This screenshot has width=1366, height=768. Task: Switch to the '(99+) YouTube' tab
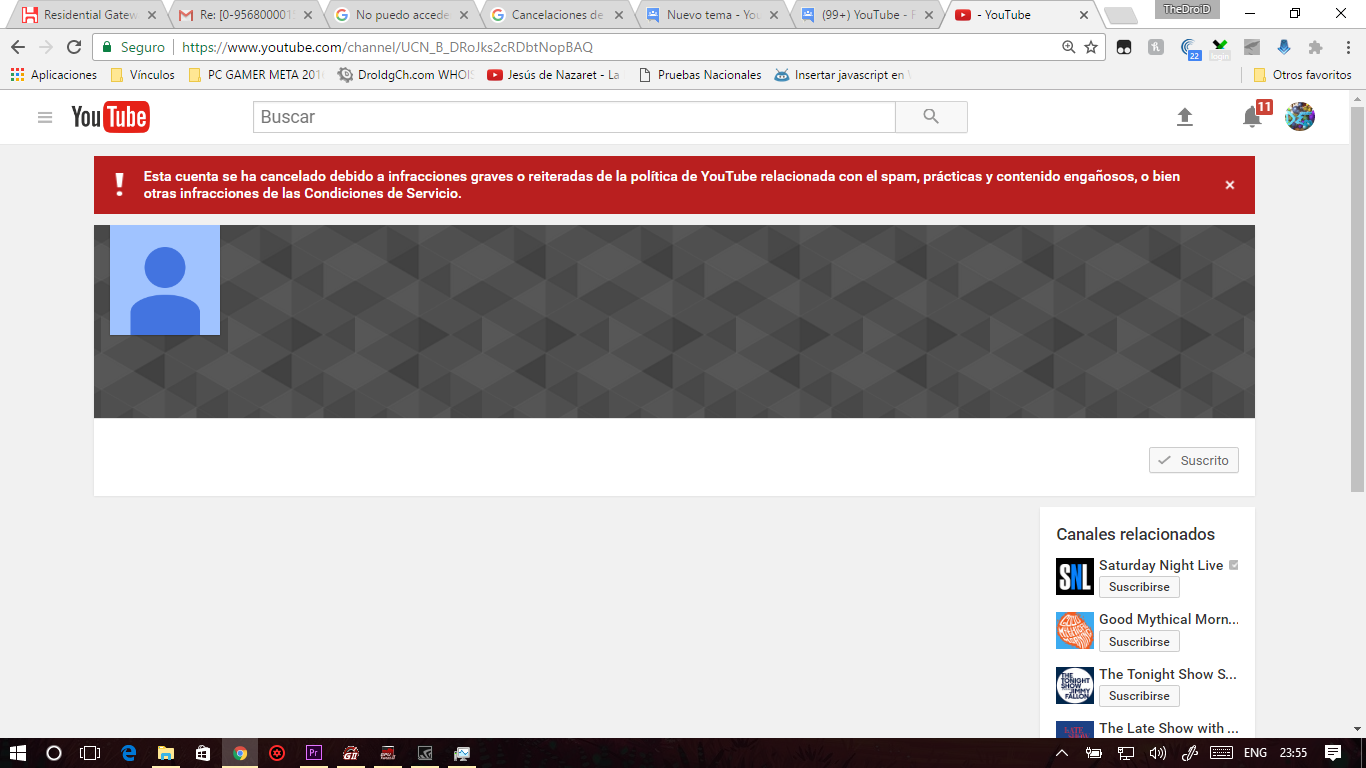coord(866,15)
